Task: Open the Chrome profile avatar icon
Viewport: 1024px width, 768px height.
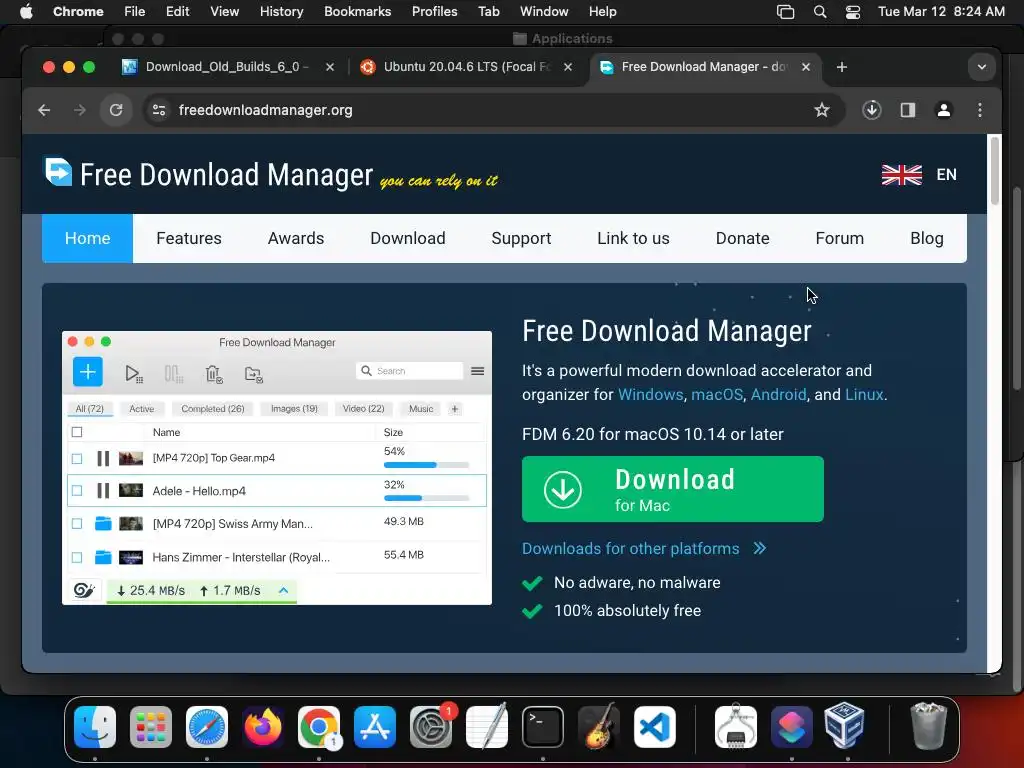Action: click(x=943, y=110)
